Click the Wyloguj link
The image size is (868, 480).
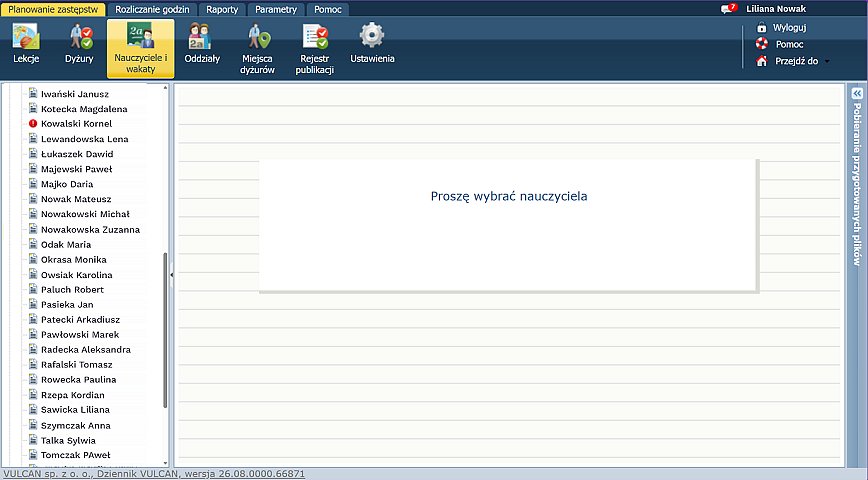click(789, 28)
